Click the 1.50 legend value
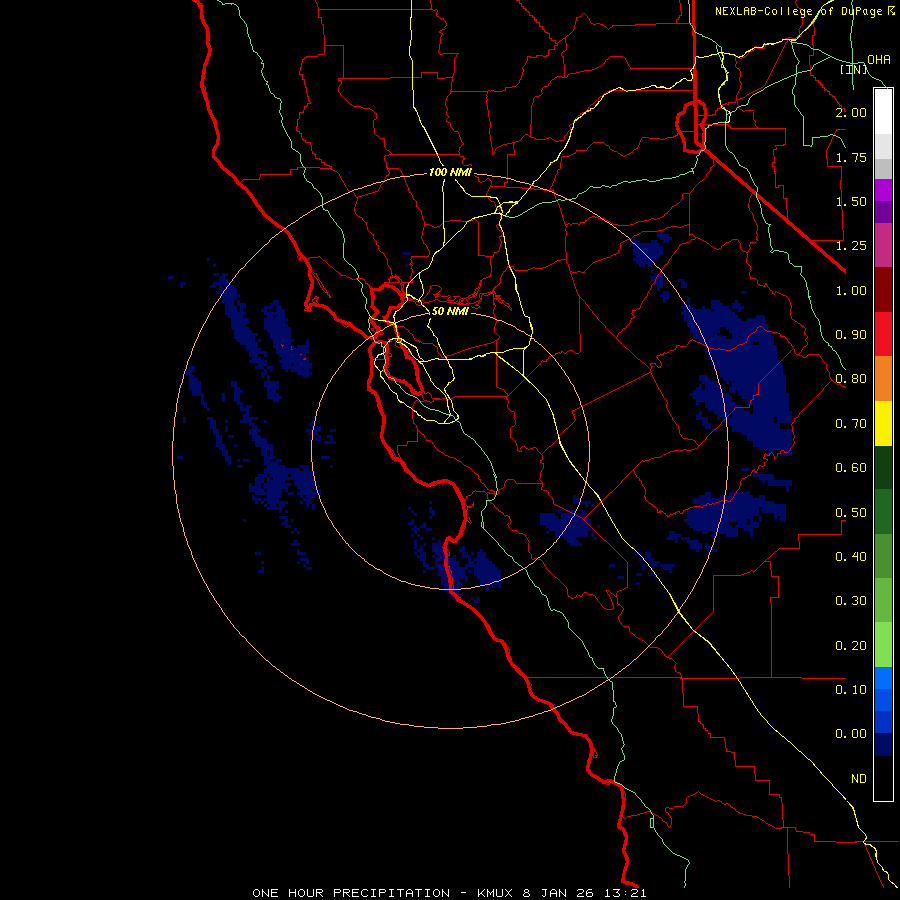Screen dimensions: 900x900 click(x=851, y=201)
